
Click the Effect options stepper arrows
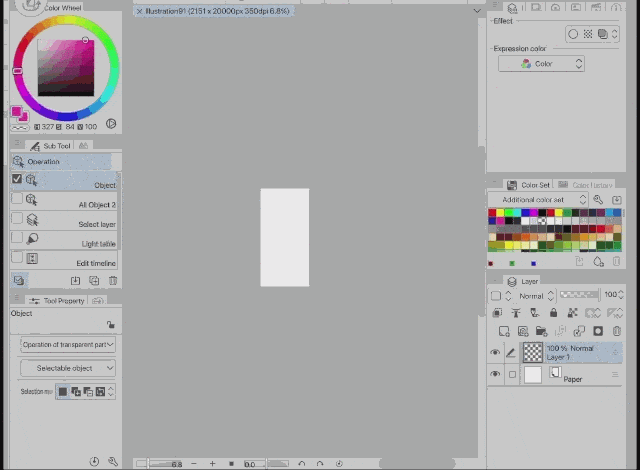point(615,34)
